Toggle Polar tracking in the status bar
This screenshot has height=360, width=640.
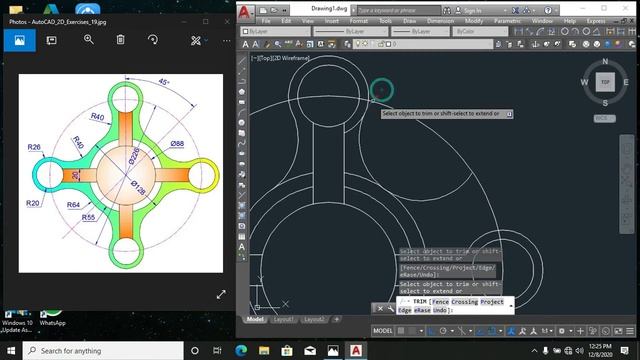[443, 331]
